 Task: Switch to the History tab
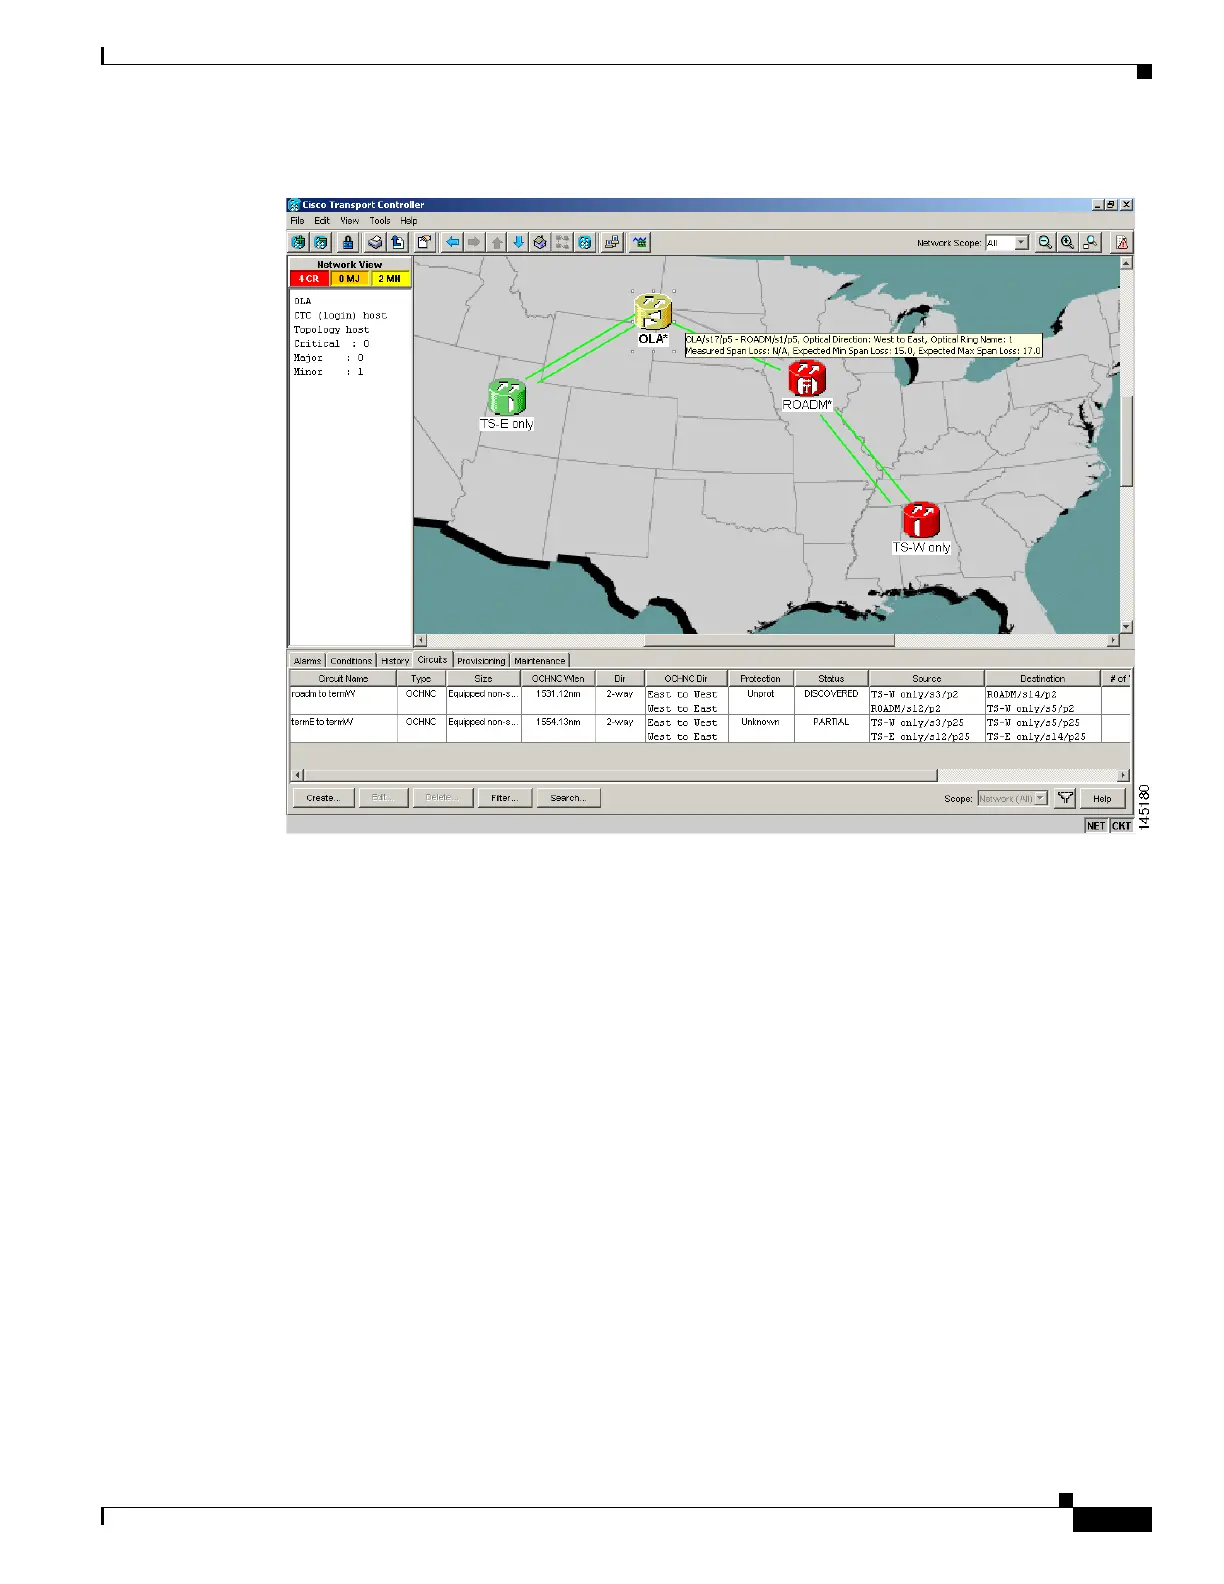pyautogui.click(x=395, y=661)
